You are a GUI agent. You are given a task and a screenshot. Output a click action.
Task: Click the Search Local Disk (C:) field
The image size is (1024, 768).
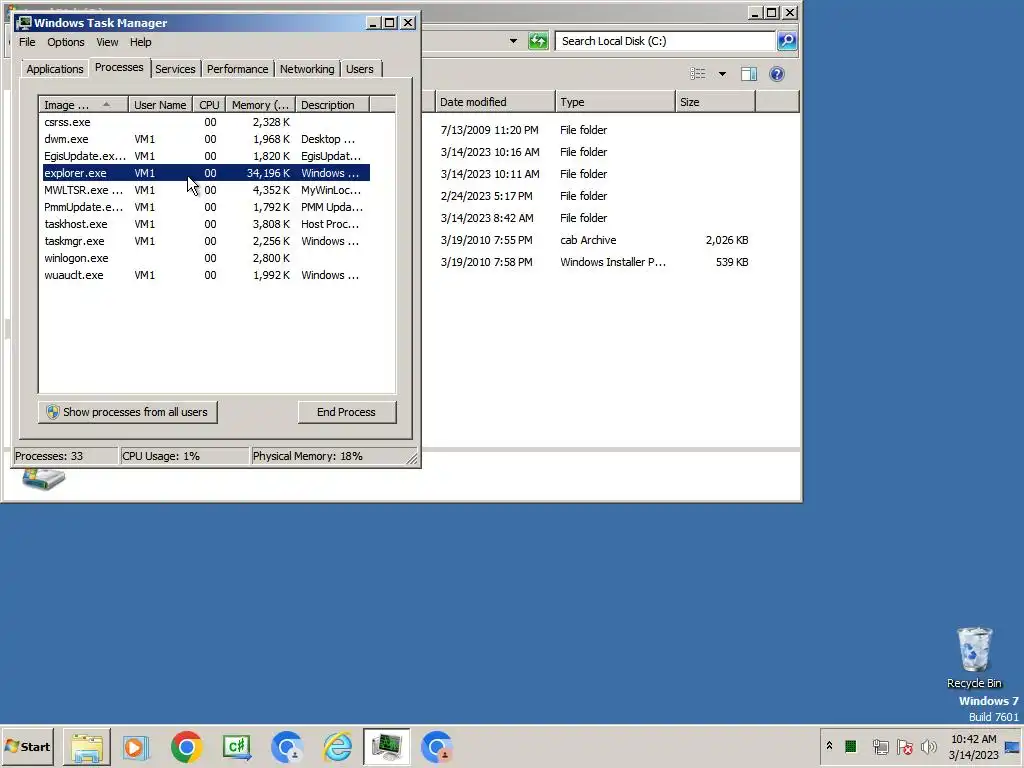pos(665,41)
